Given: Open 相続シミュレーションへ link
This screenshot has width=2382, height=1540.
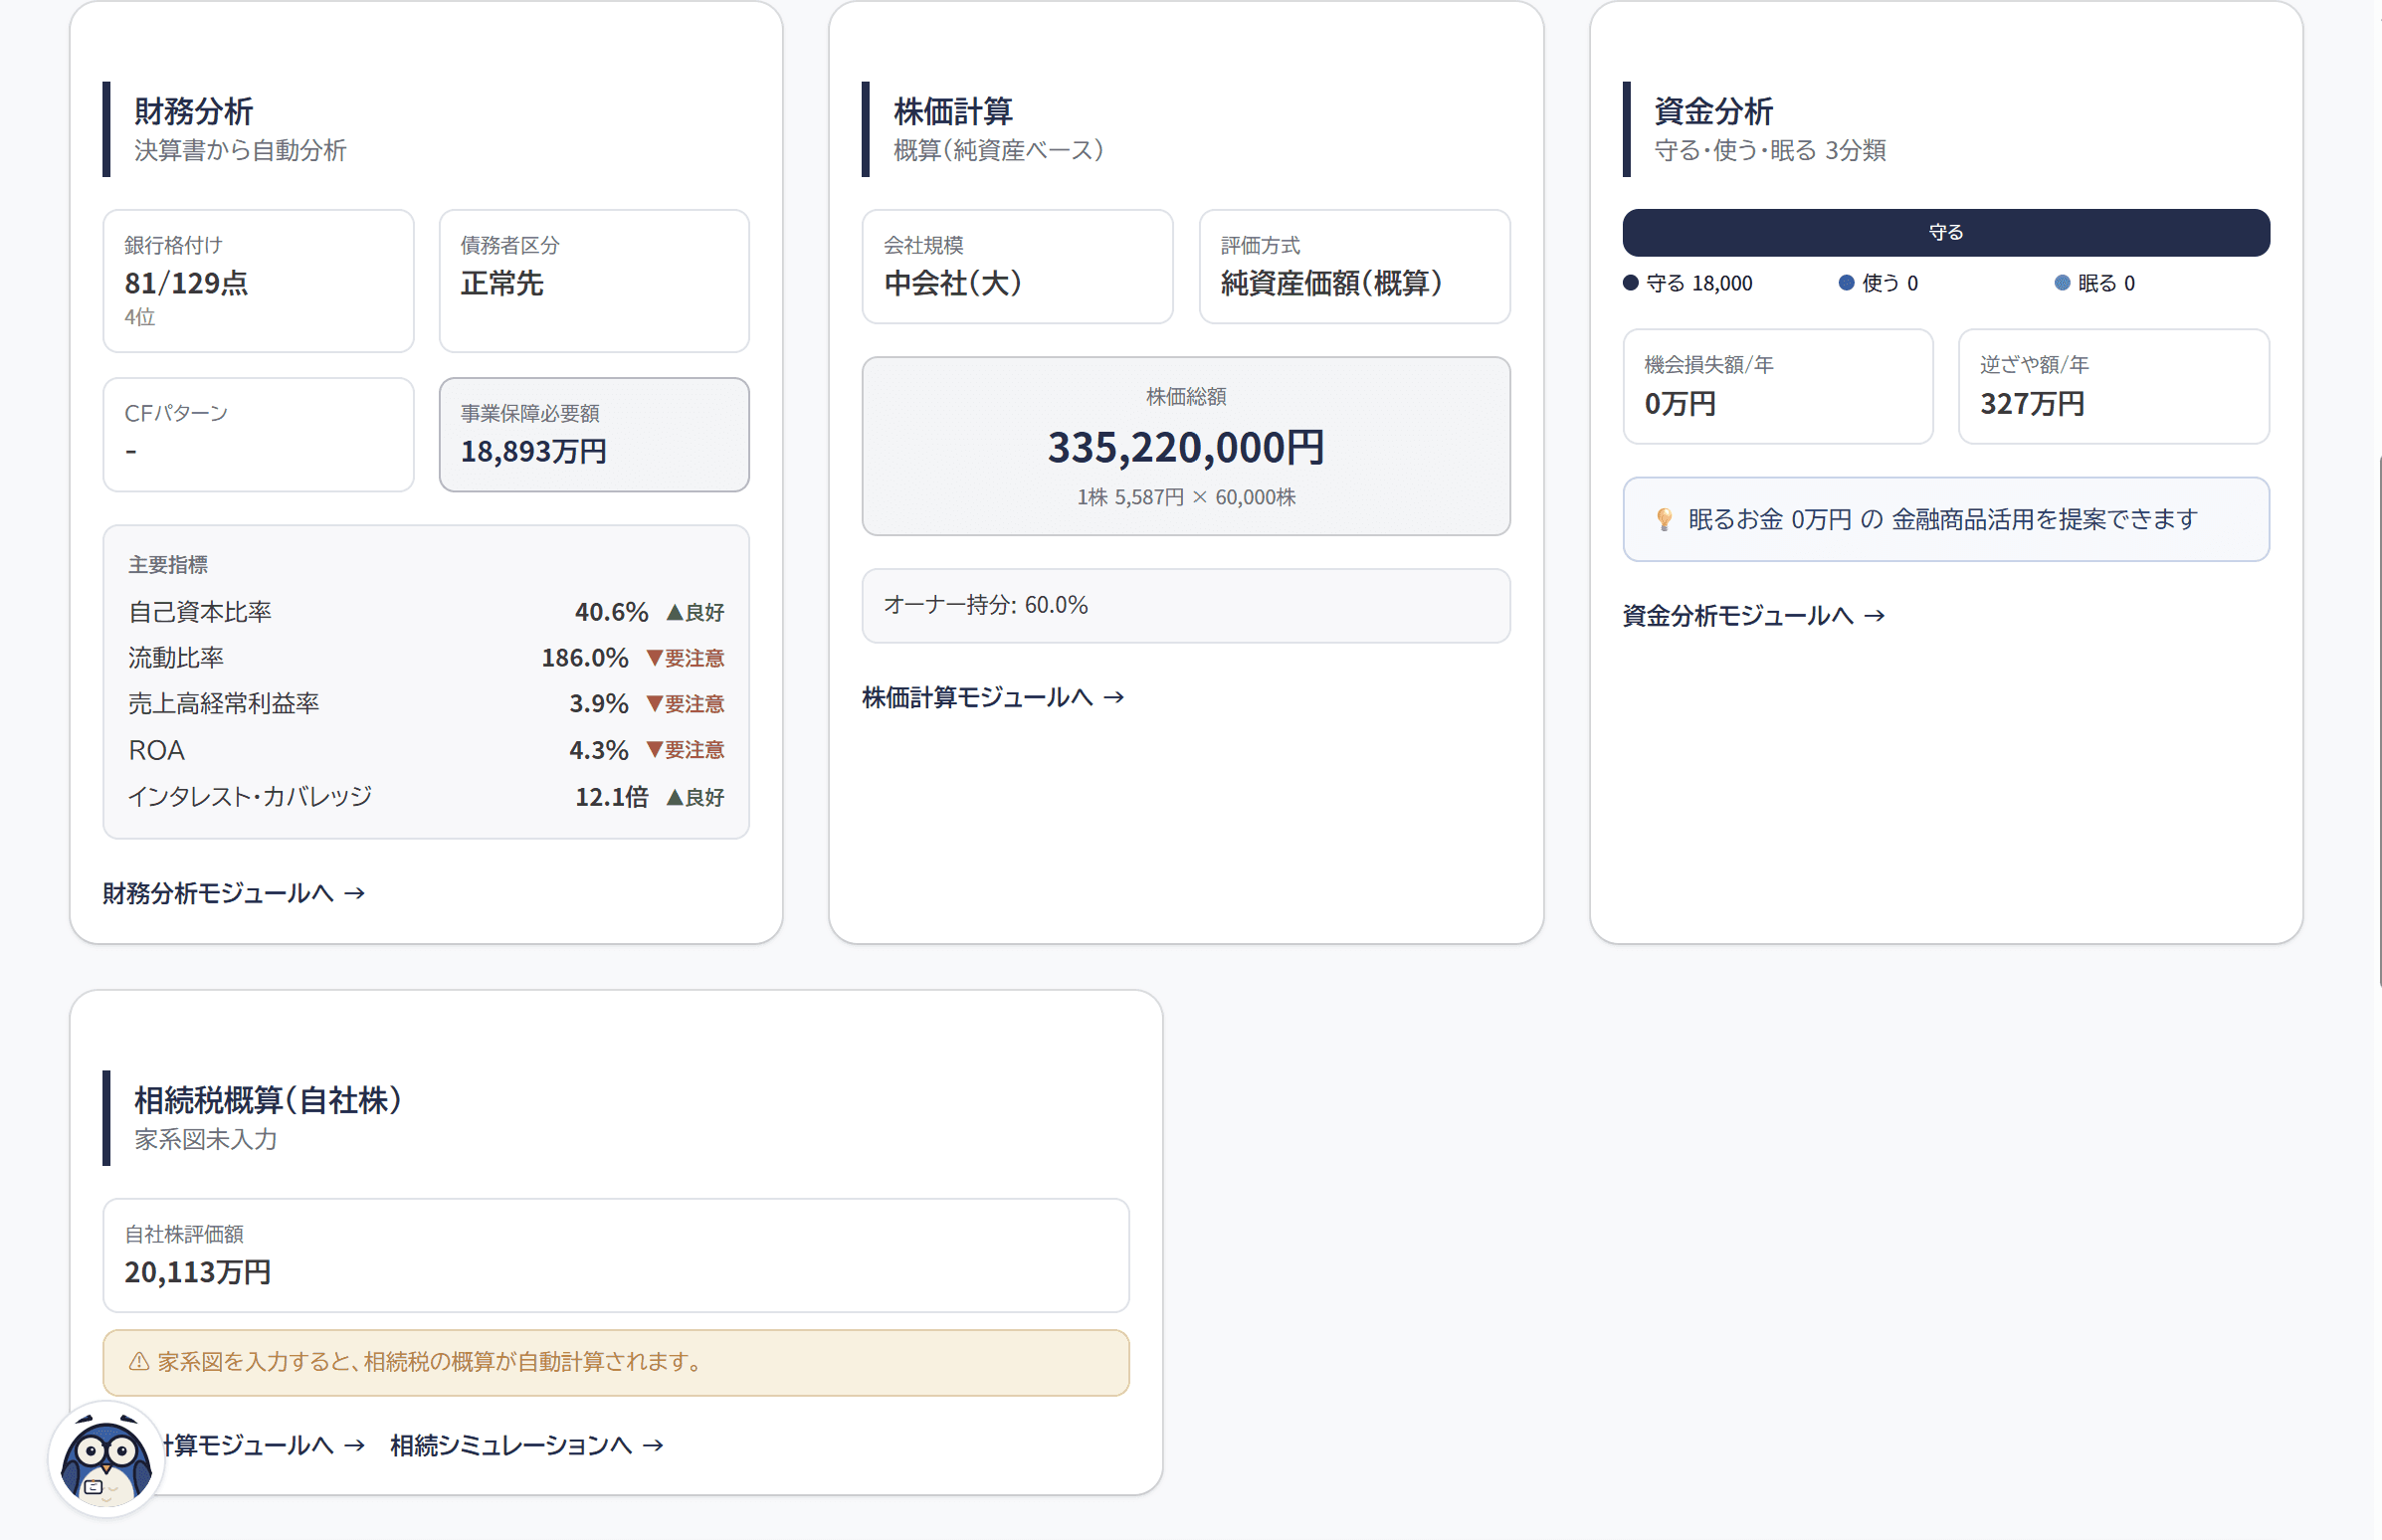Looking at the screenshot, I should tap(527, 1445).
